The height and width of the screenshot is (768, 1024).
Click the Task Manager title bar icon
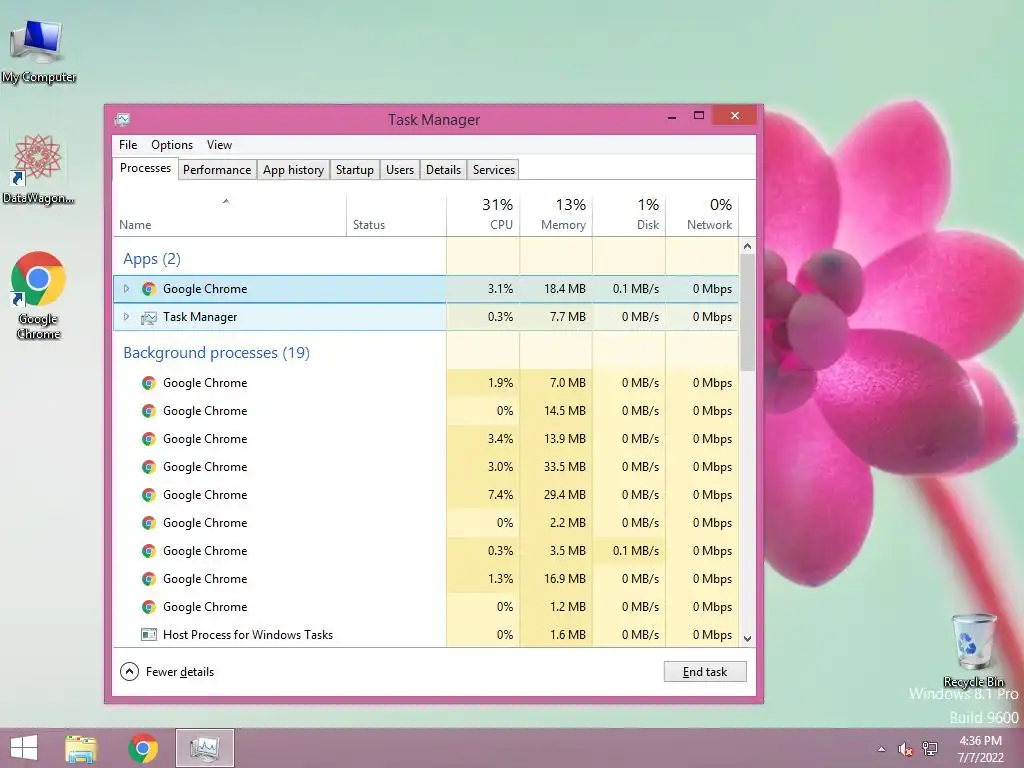pos(122,119)
